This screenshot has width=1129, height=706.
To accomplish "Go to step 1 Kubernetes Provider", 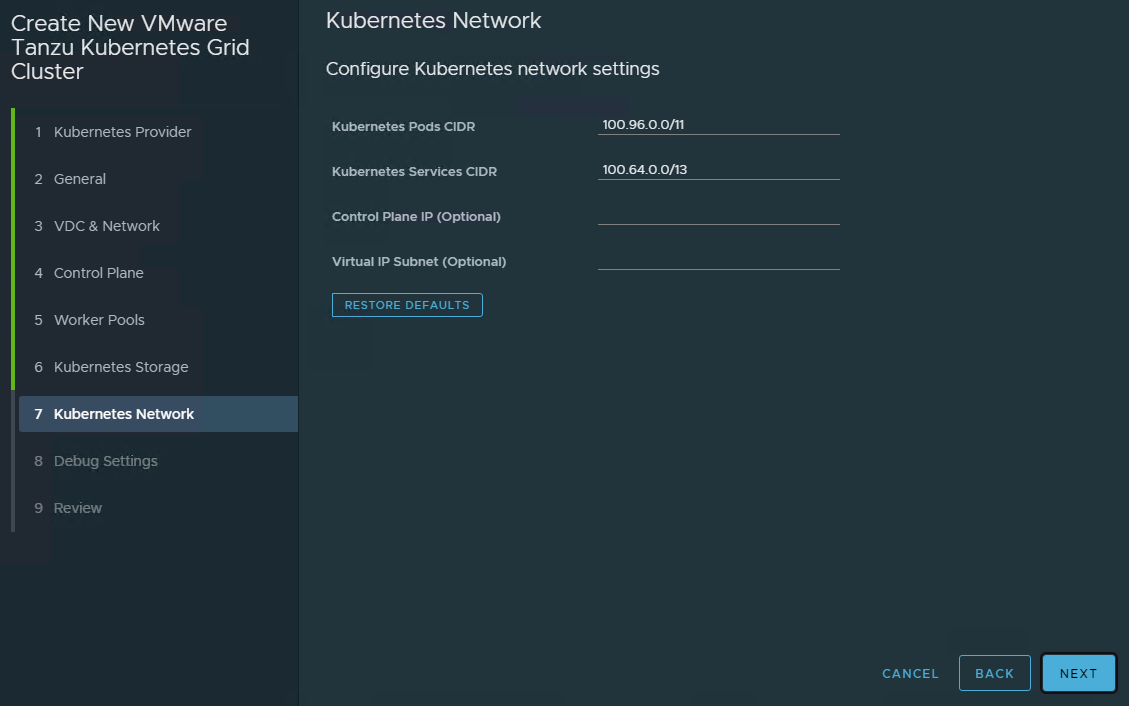I will (122, 132).
